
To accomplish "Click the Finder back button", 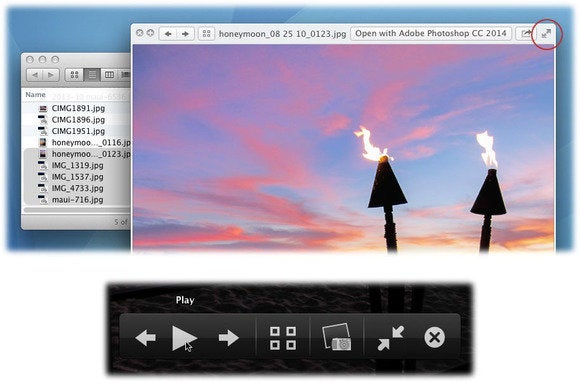I will pos(35,75).
